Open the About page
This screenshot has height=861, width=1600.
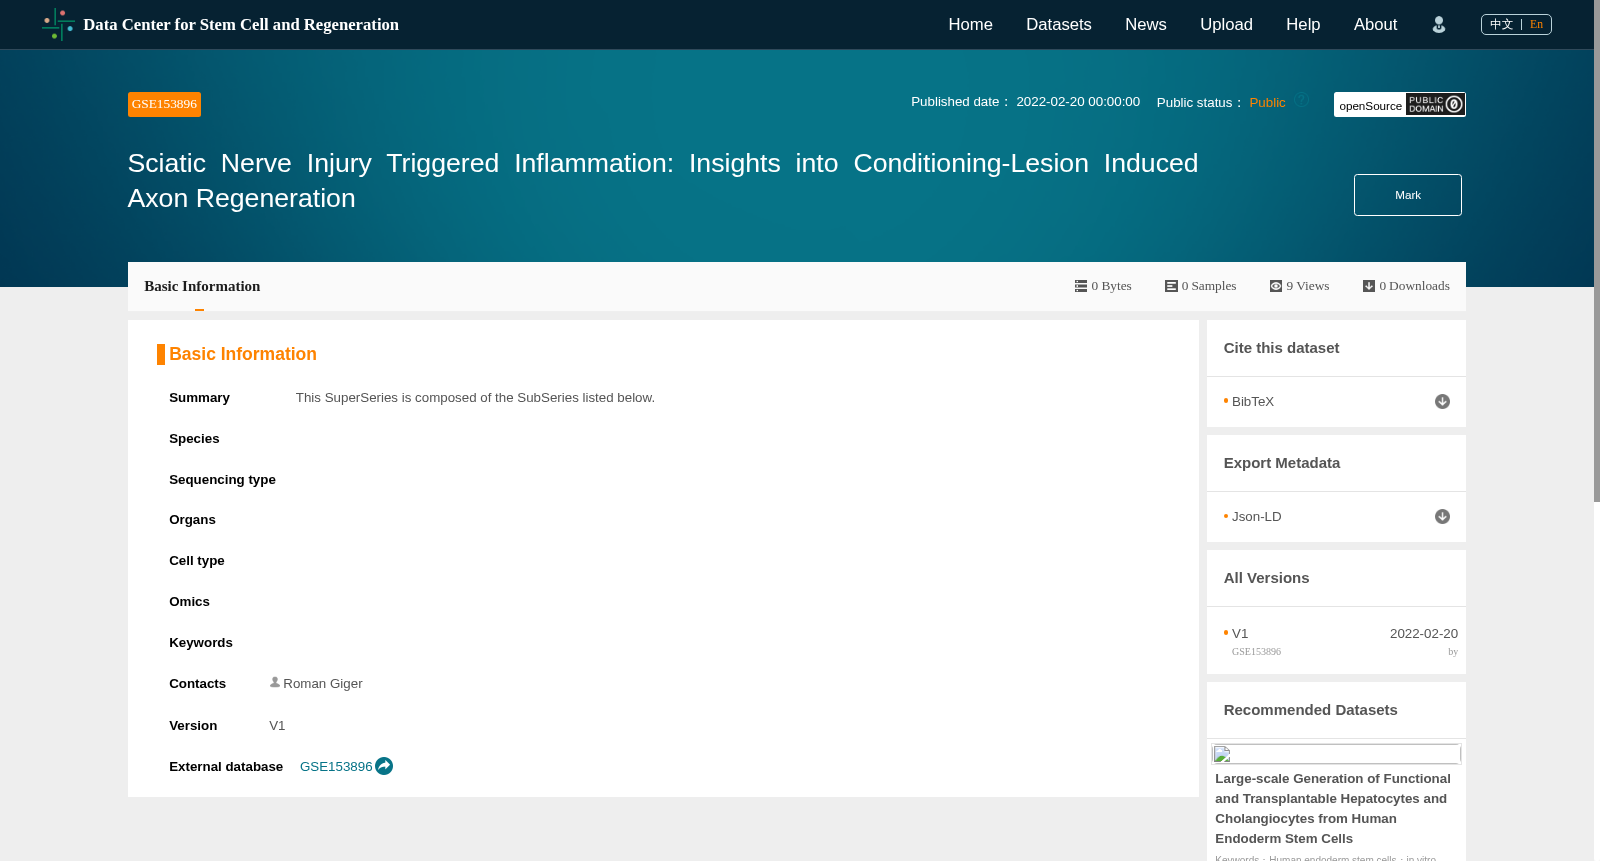pos(1375,25)
